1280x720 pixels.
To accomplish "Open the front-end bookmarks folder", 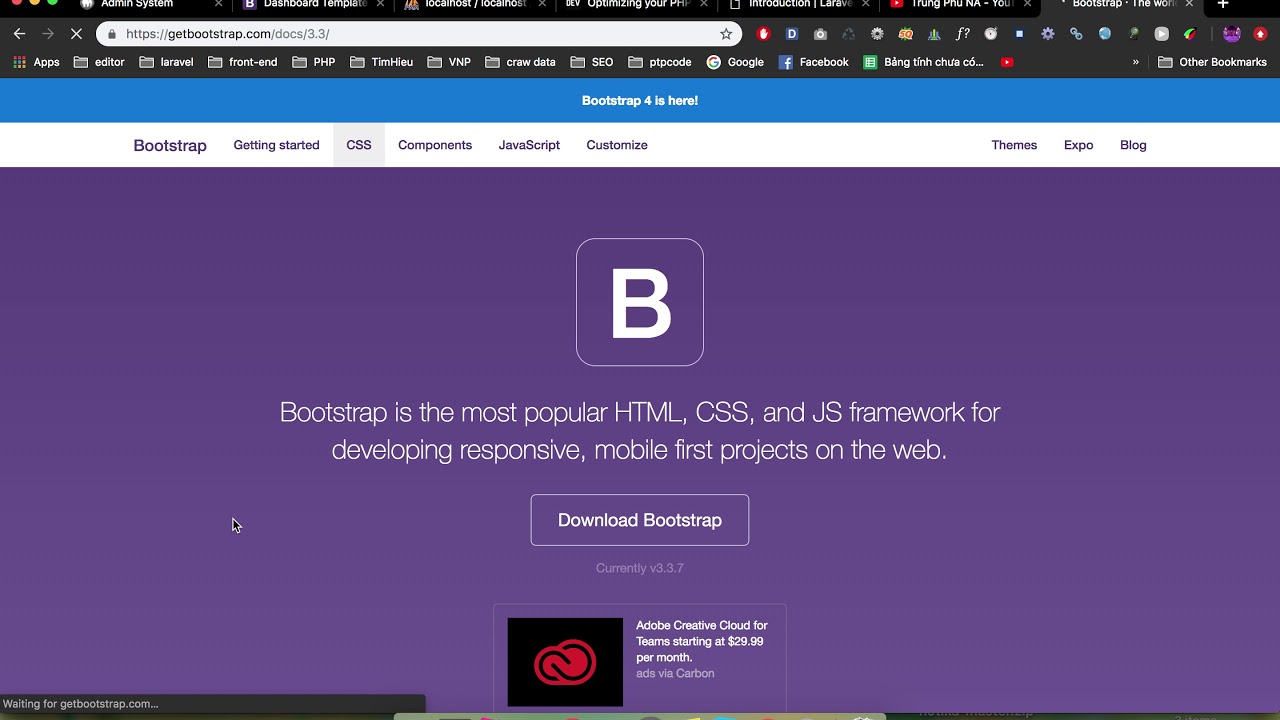I will pyautogui.click(x=243, y=62).
